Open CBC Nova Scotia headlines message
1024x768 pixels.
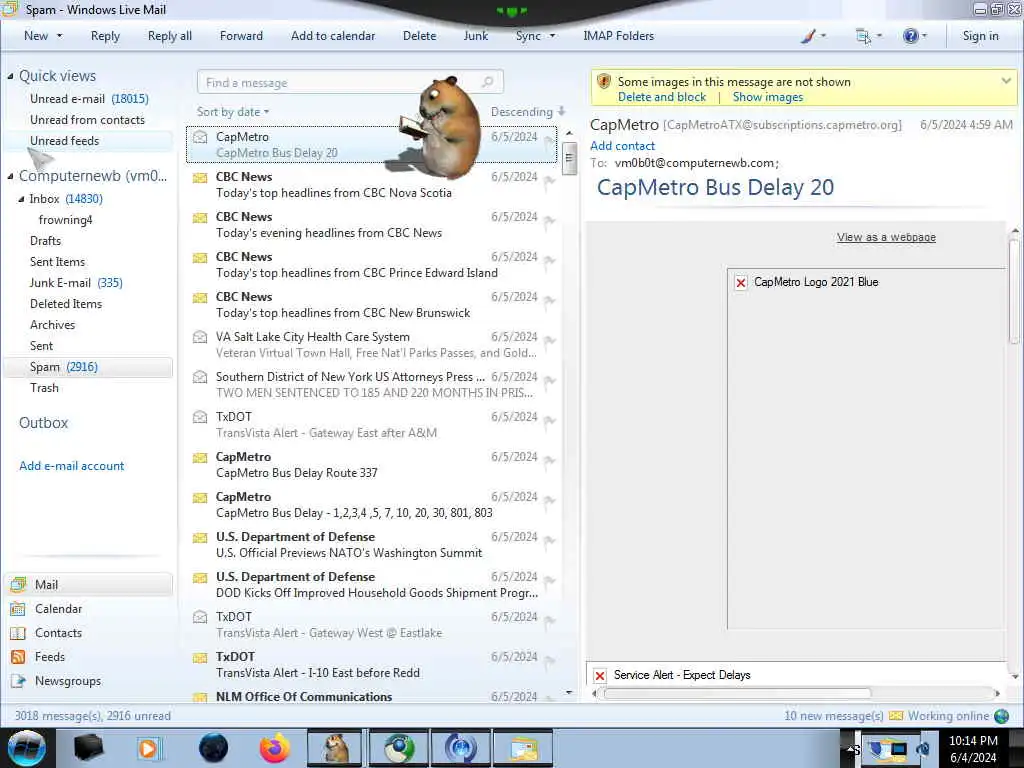pos(372,185)
